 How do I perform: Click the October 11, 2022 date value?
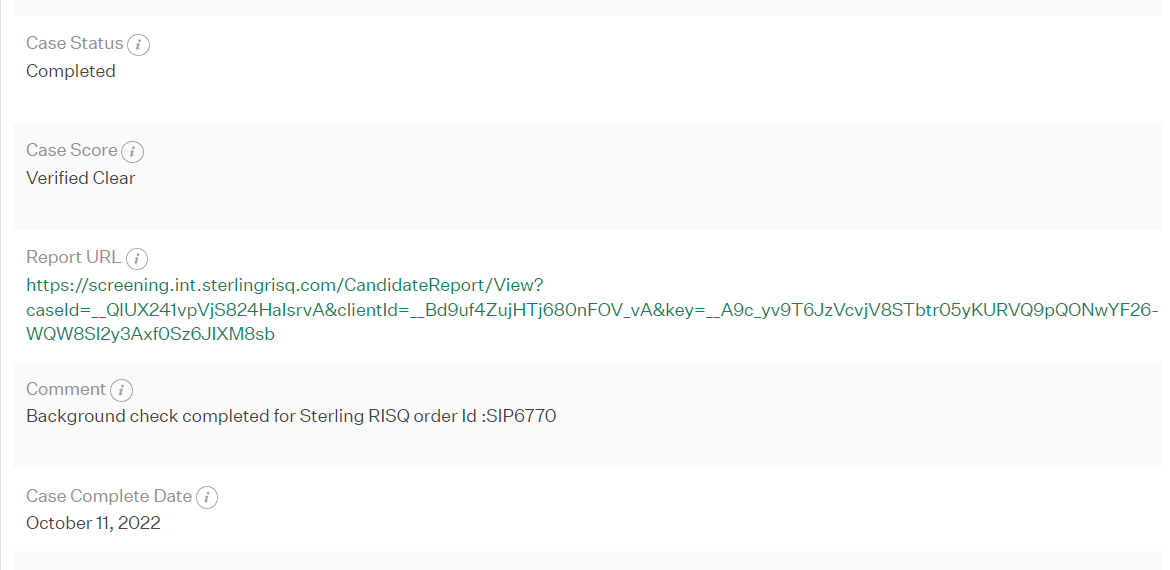(93, 522)
